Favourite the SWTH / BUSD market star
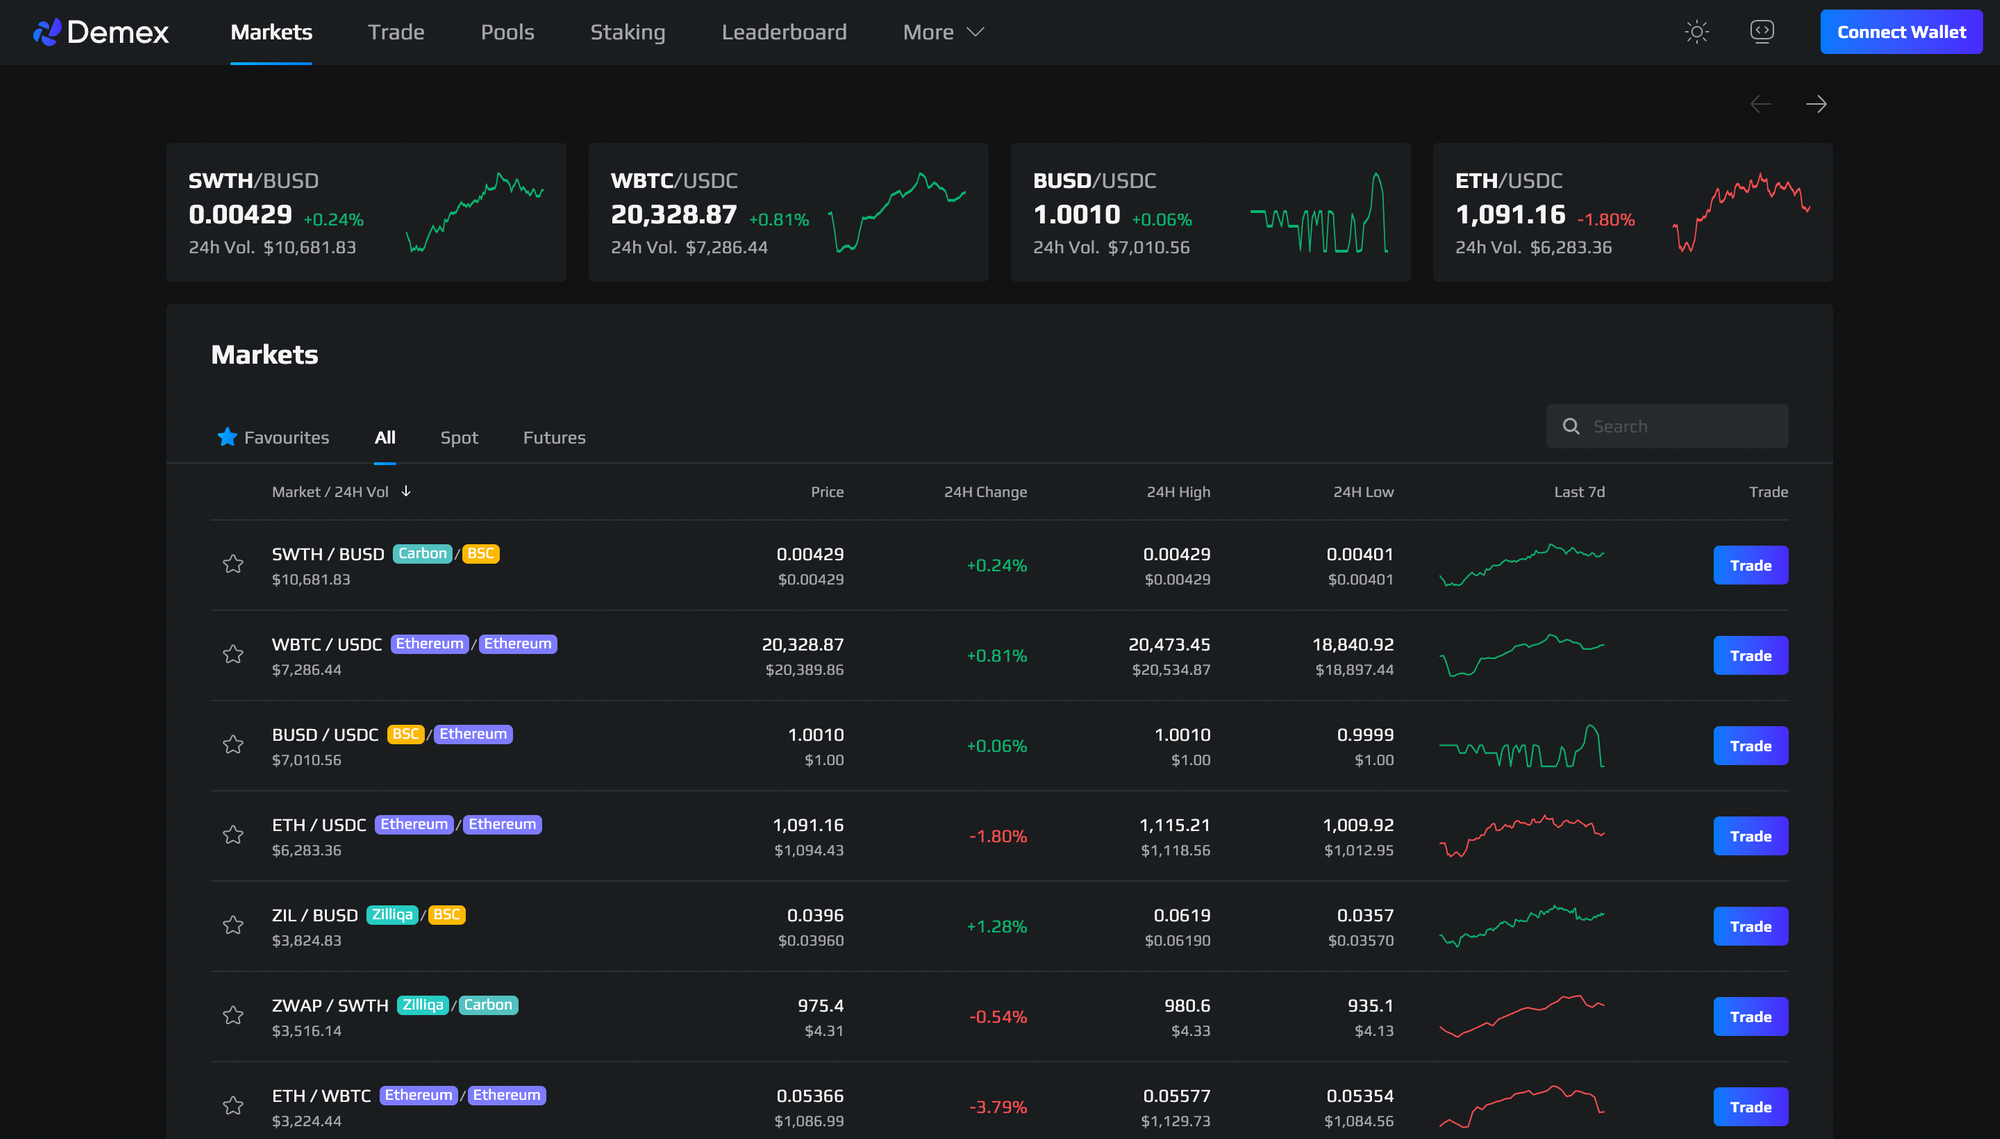Image resolution: width=2000 pixels, height=1139 pixels. click(x=233, y=564)
